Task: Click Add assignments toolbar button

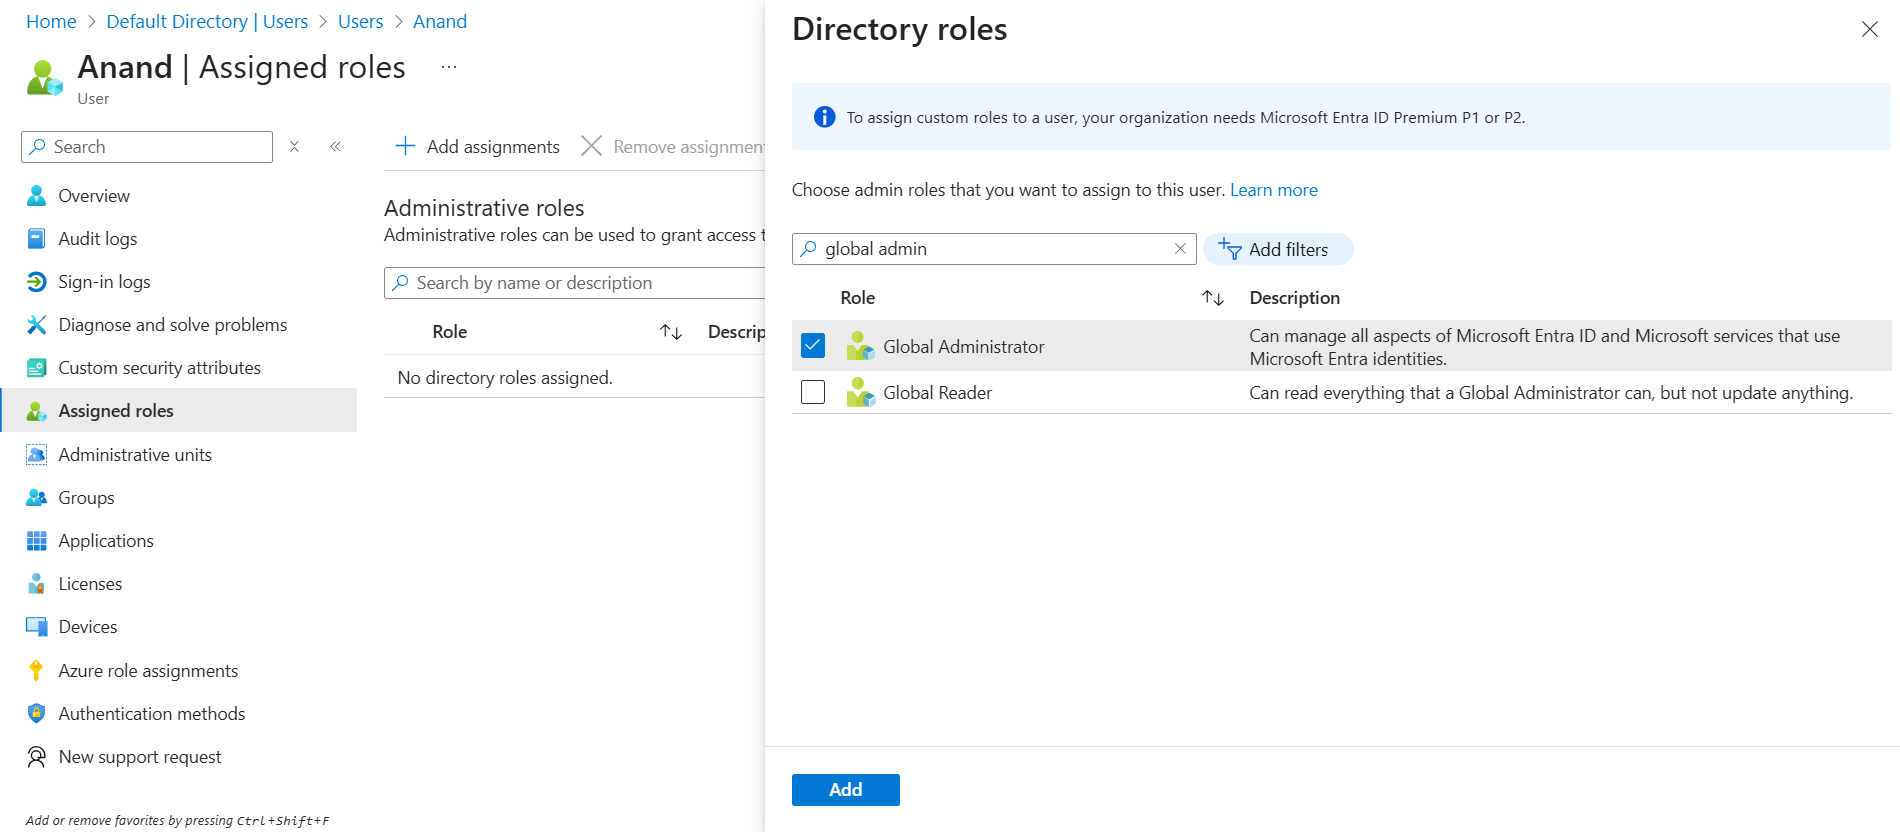Action: pyautogui.click(x=478, y=147)
